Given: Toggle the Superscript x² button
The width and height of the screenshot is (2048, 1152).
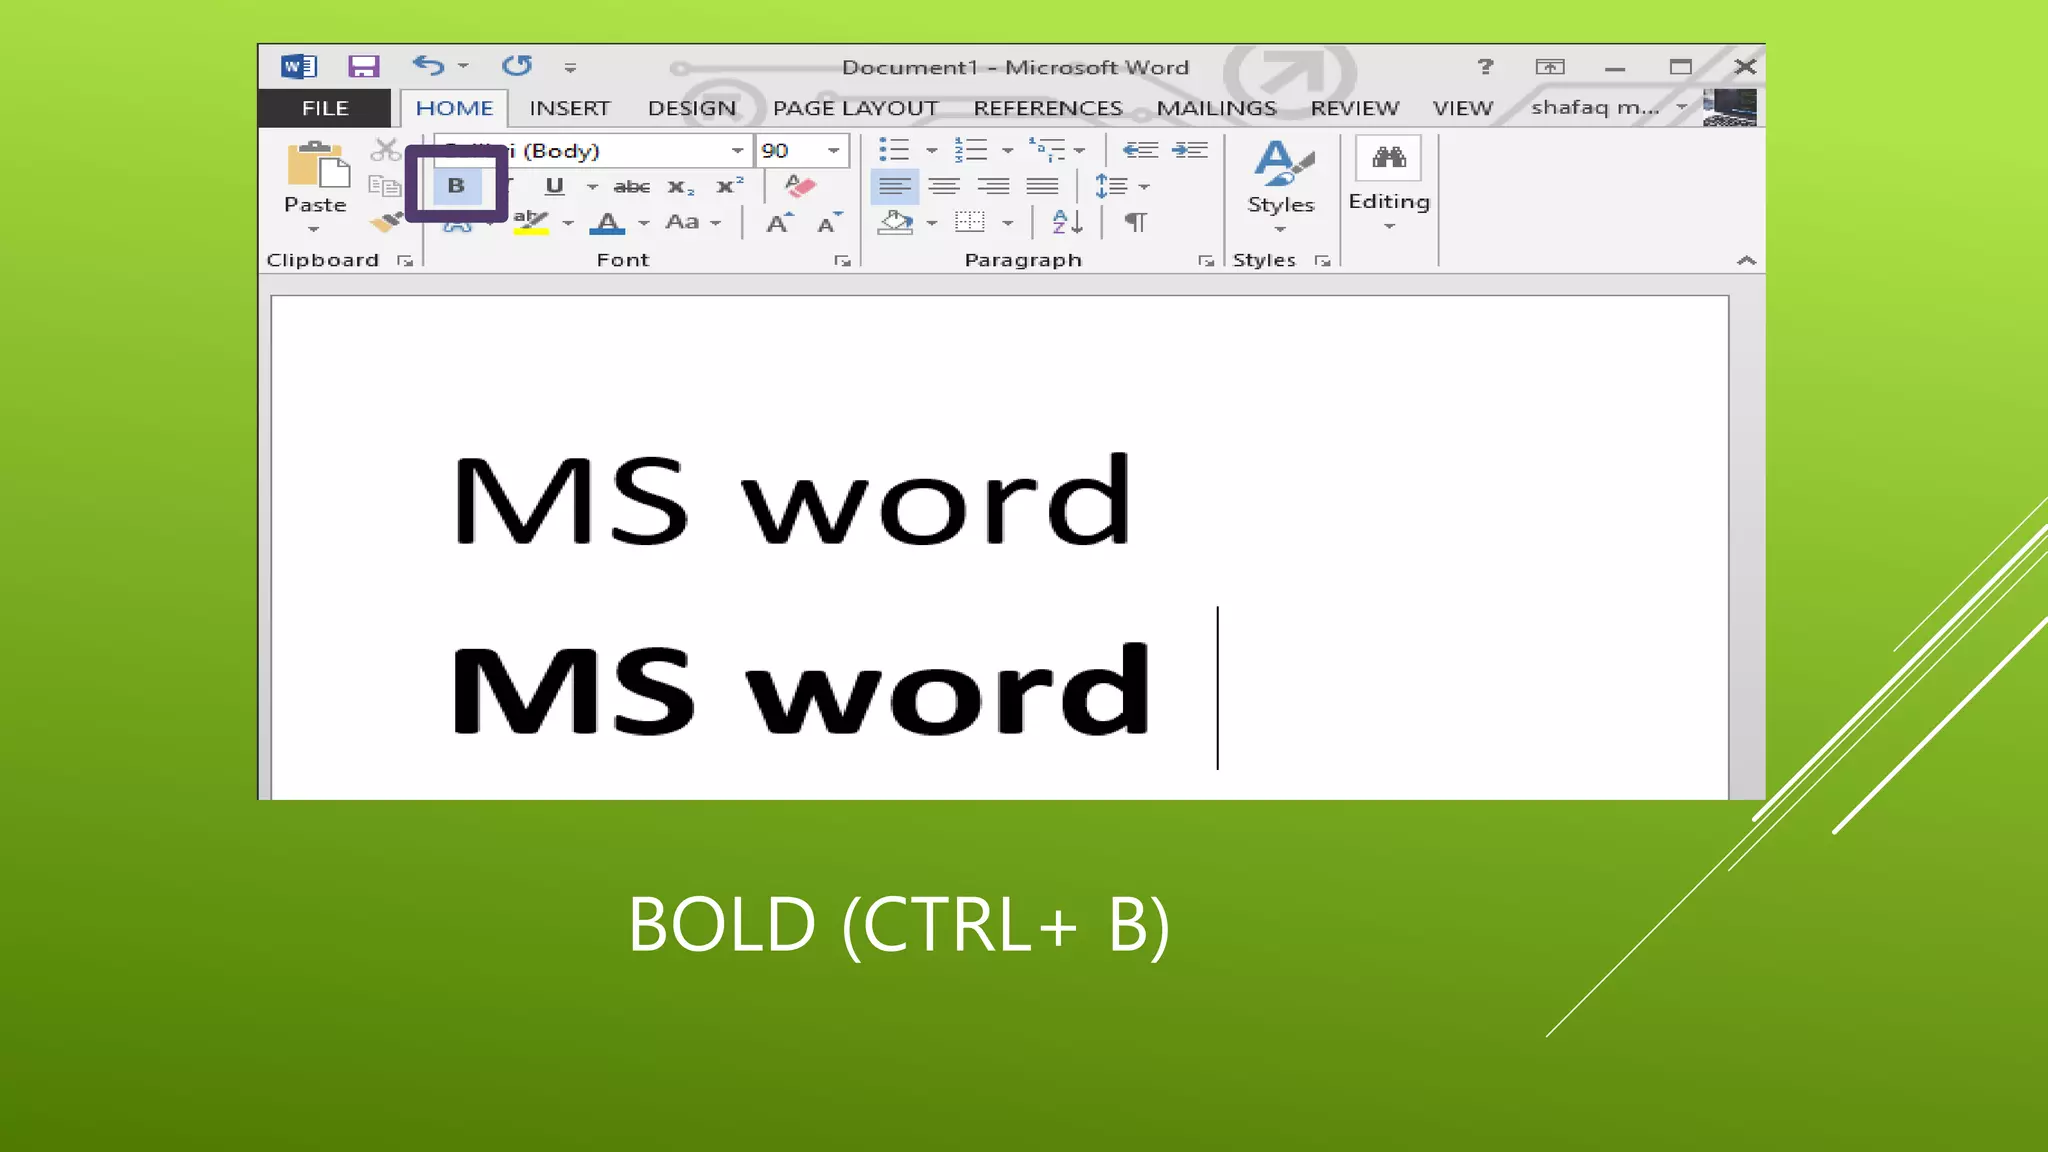Looking at the screenshot, I should click(730, 186).
